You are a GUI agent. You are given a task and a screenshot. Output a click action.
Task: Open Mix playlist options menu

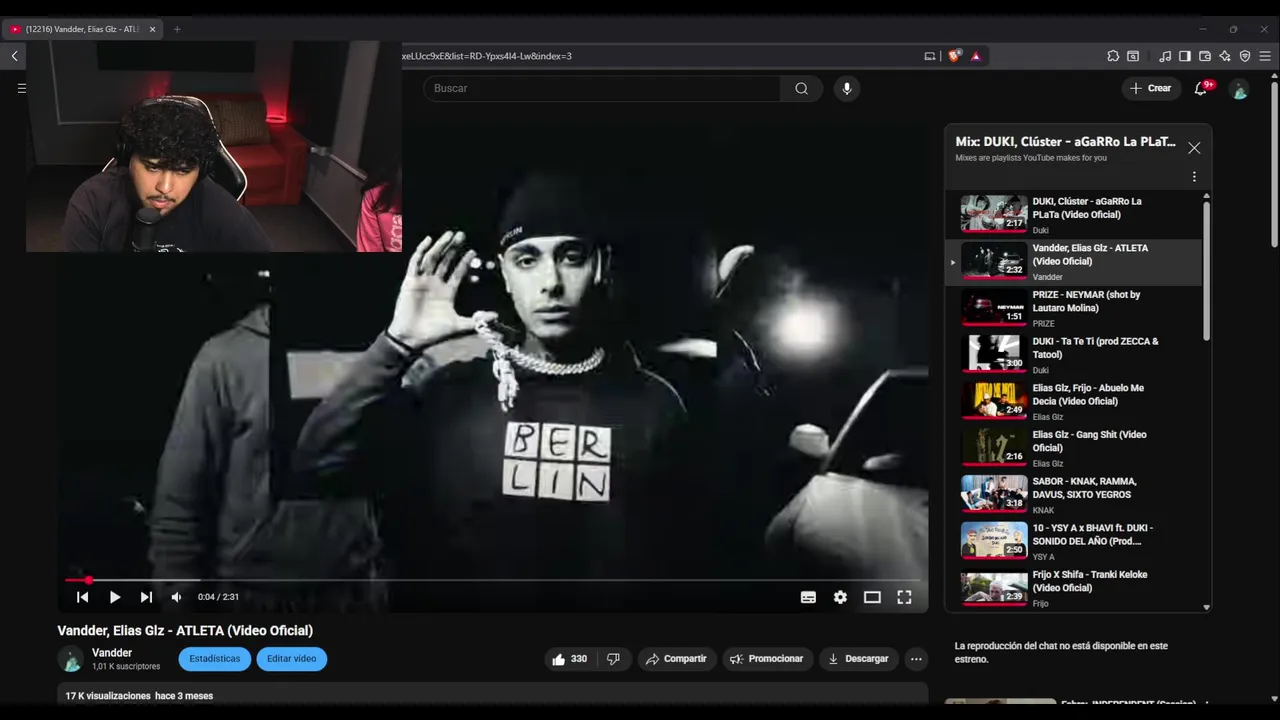coord(1194,177)
